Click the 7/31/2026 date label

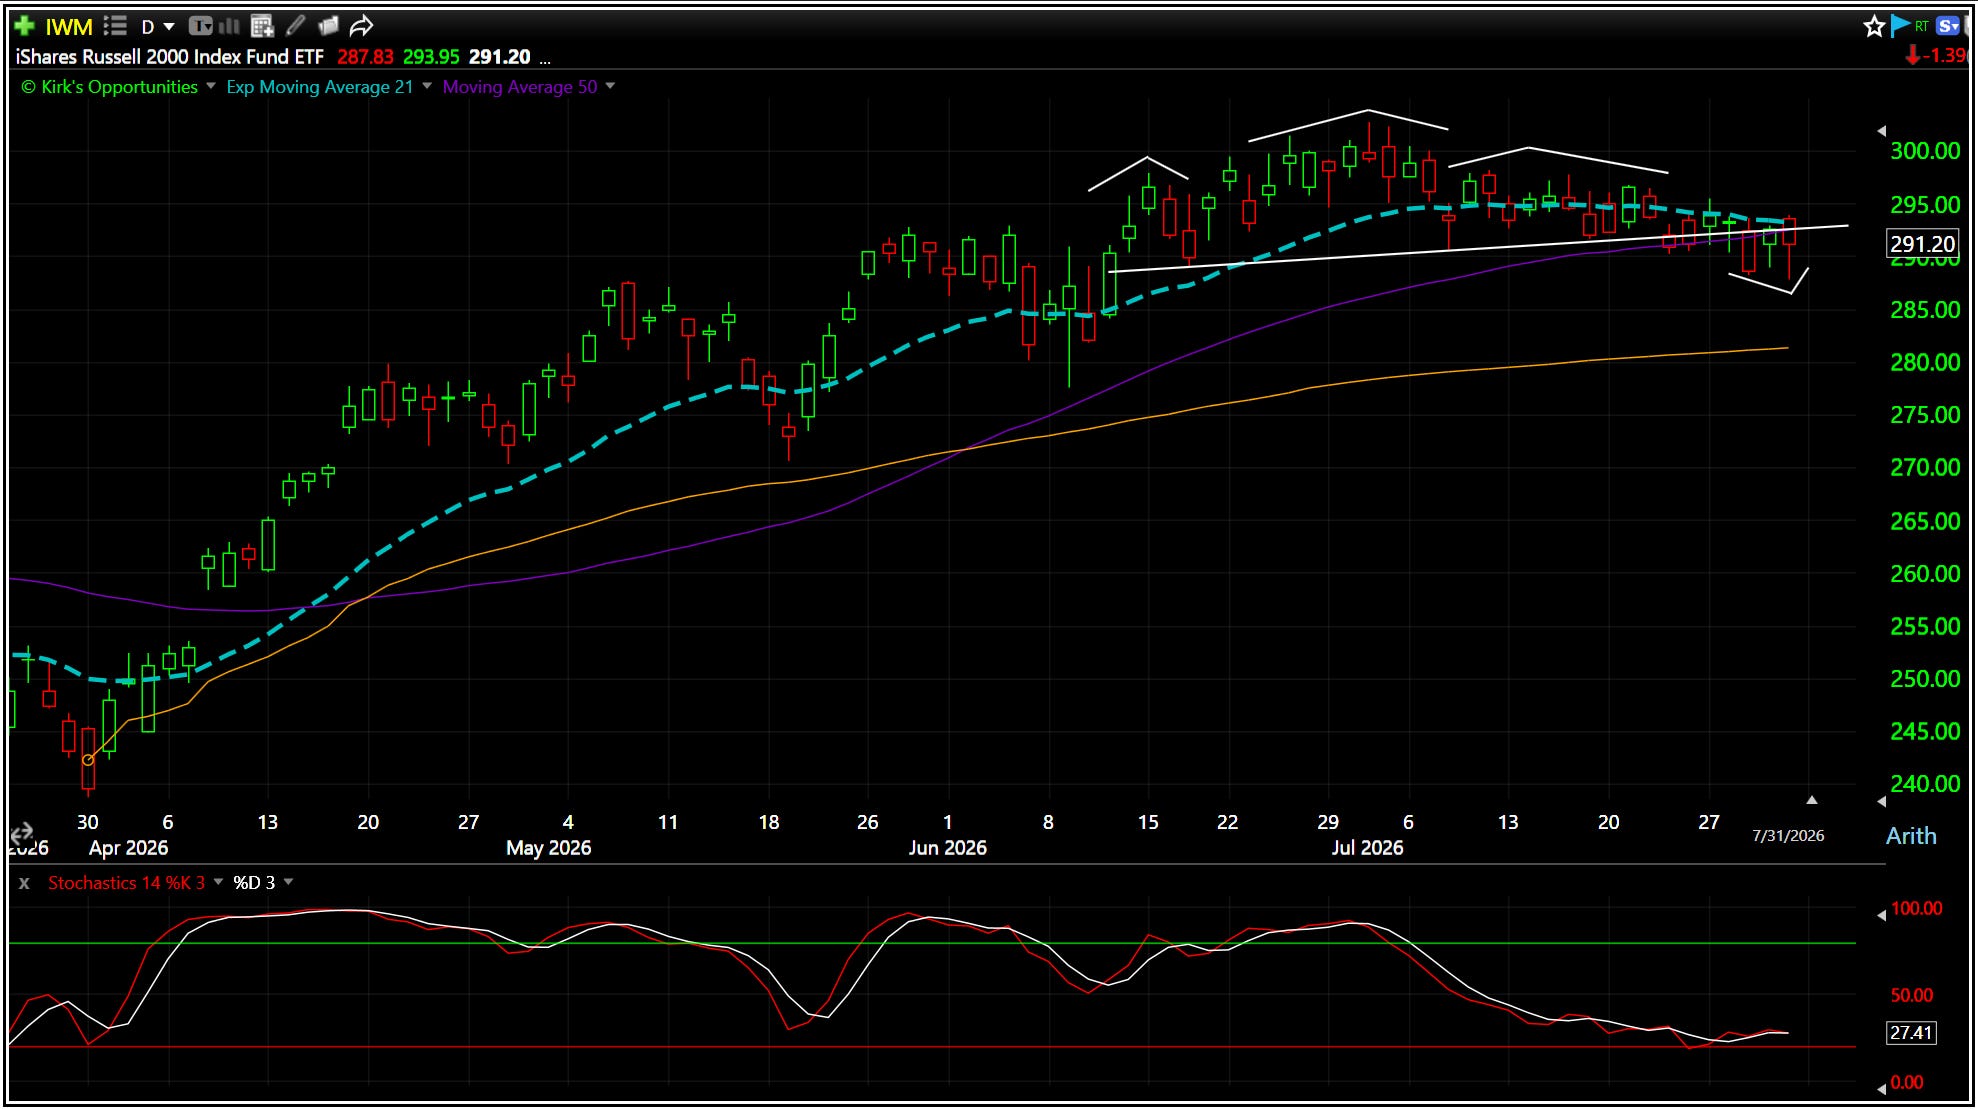1788,836
